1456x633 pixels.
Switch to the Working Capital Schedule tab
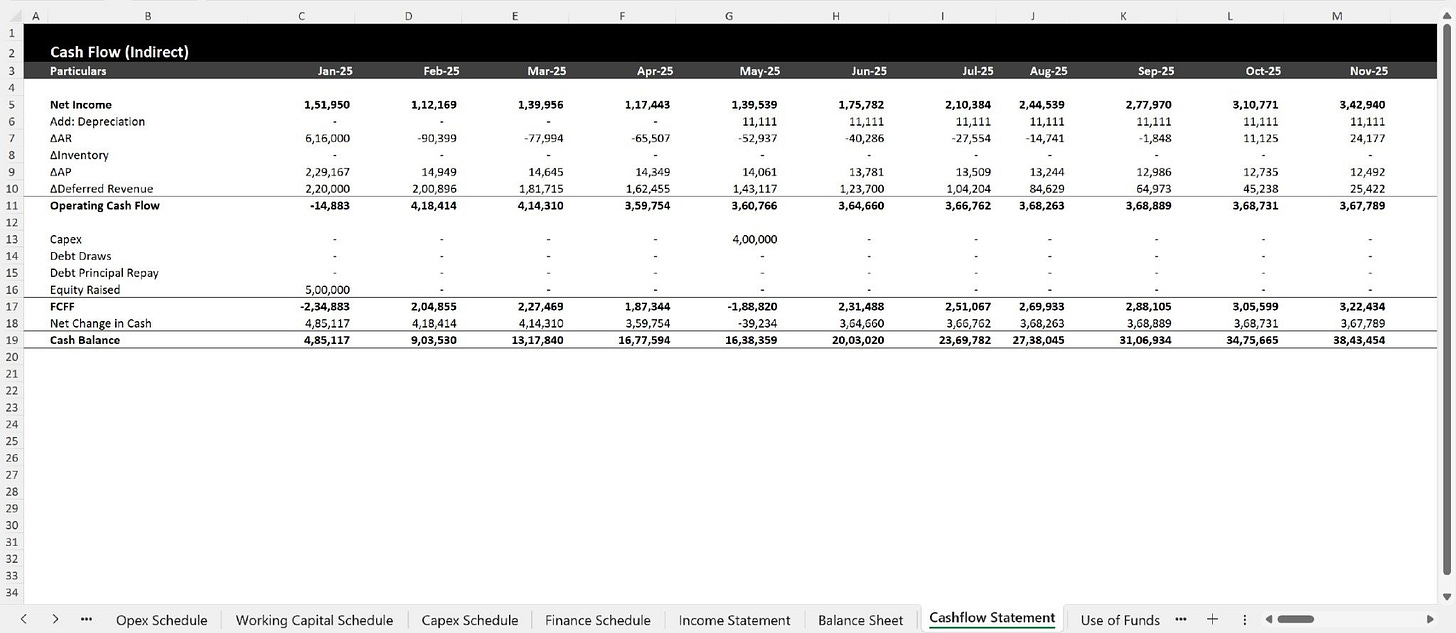(314, 620)
